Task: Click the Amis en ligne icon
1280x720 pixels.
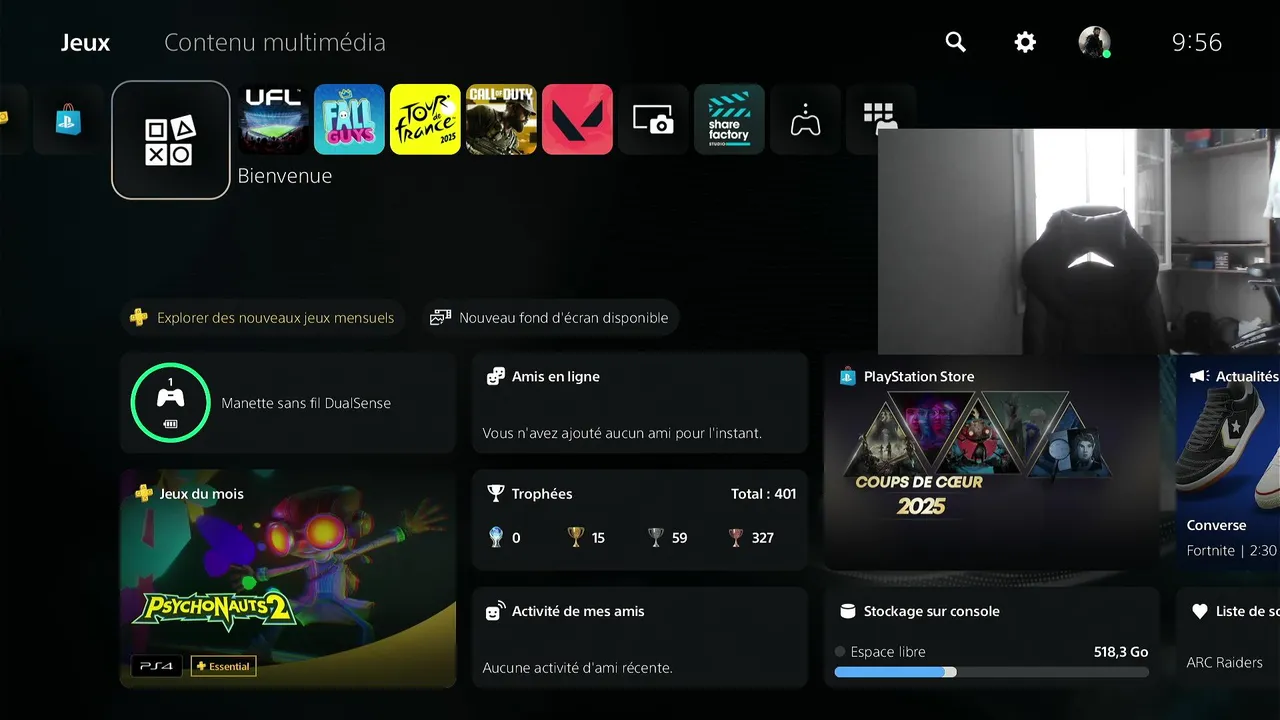Action: (x=495, y=377)
